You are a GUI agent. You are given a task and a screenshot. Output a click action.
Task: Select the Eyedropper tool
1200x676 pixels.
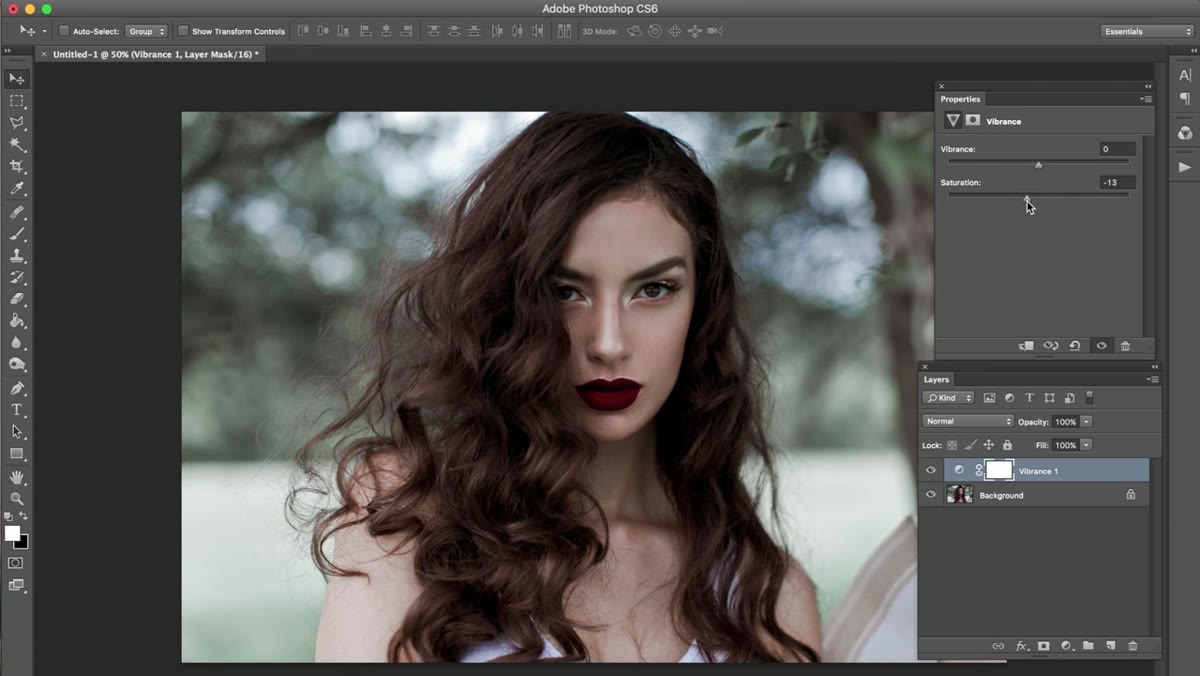click(17, 189)
